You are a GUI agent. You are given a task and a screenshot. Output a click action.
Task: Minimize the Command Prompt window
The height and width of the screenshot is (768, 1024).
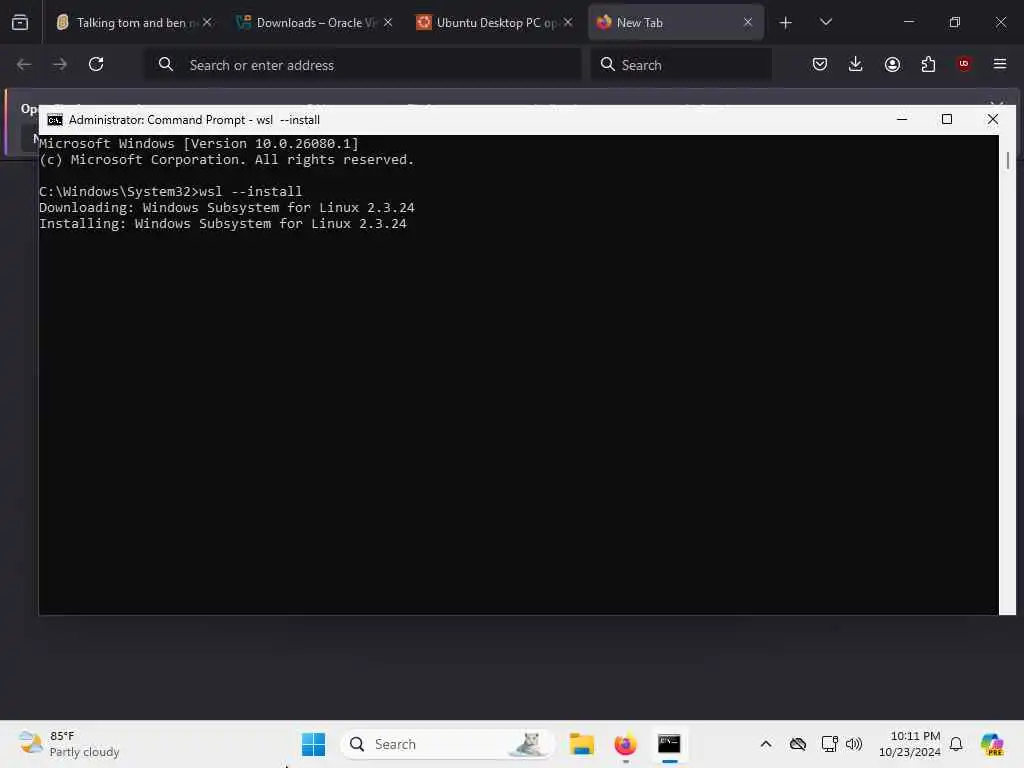[x=902, y=120]
